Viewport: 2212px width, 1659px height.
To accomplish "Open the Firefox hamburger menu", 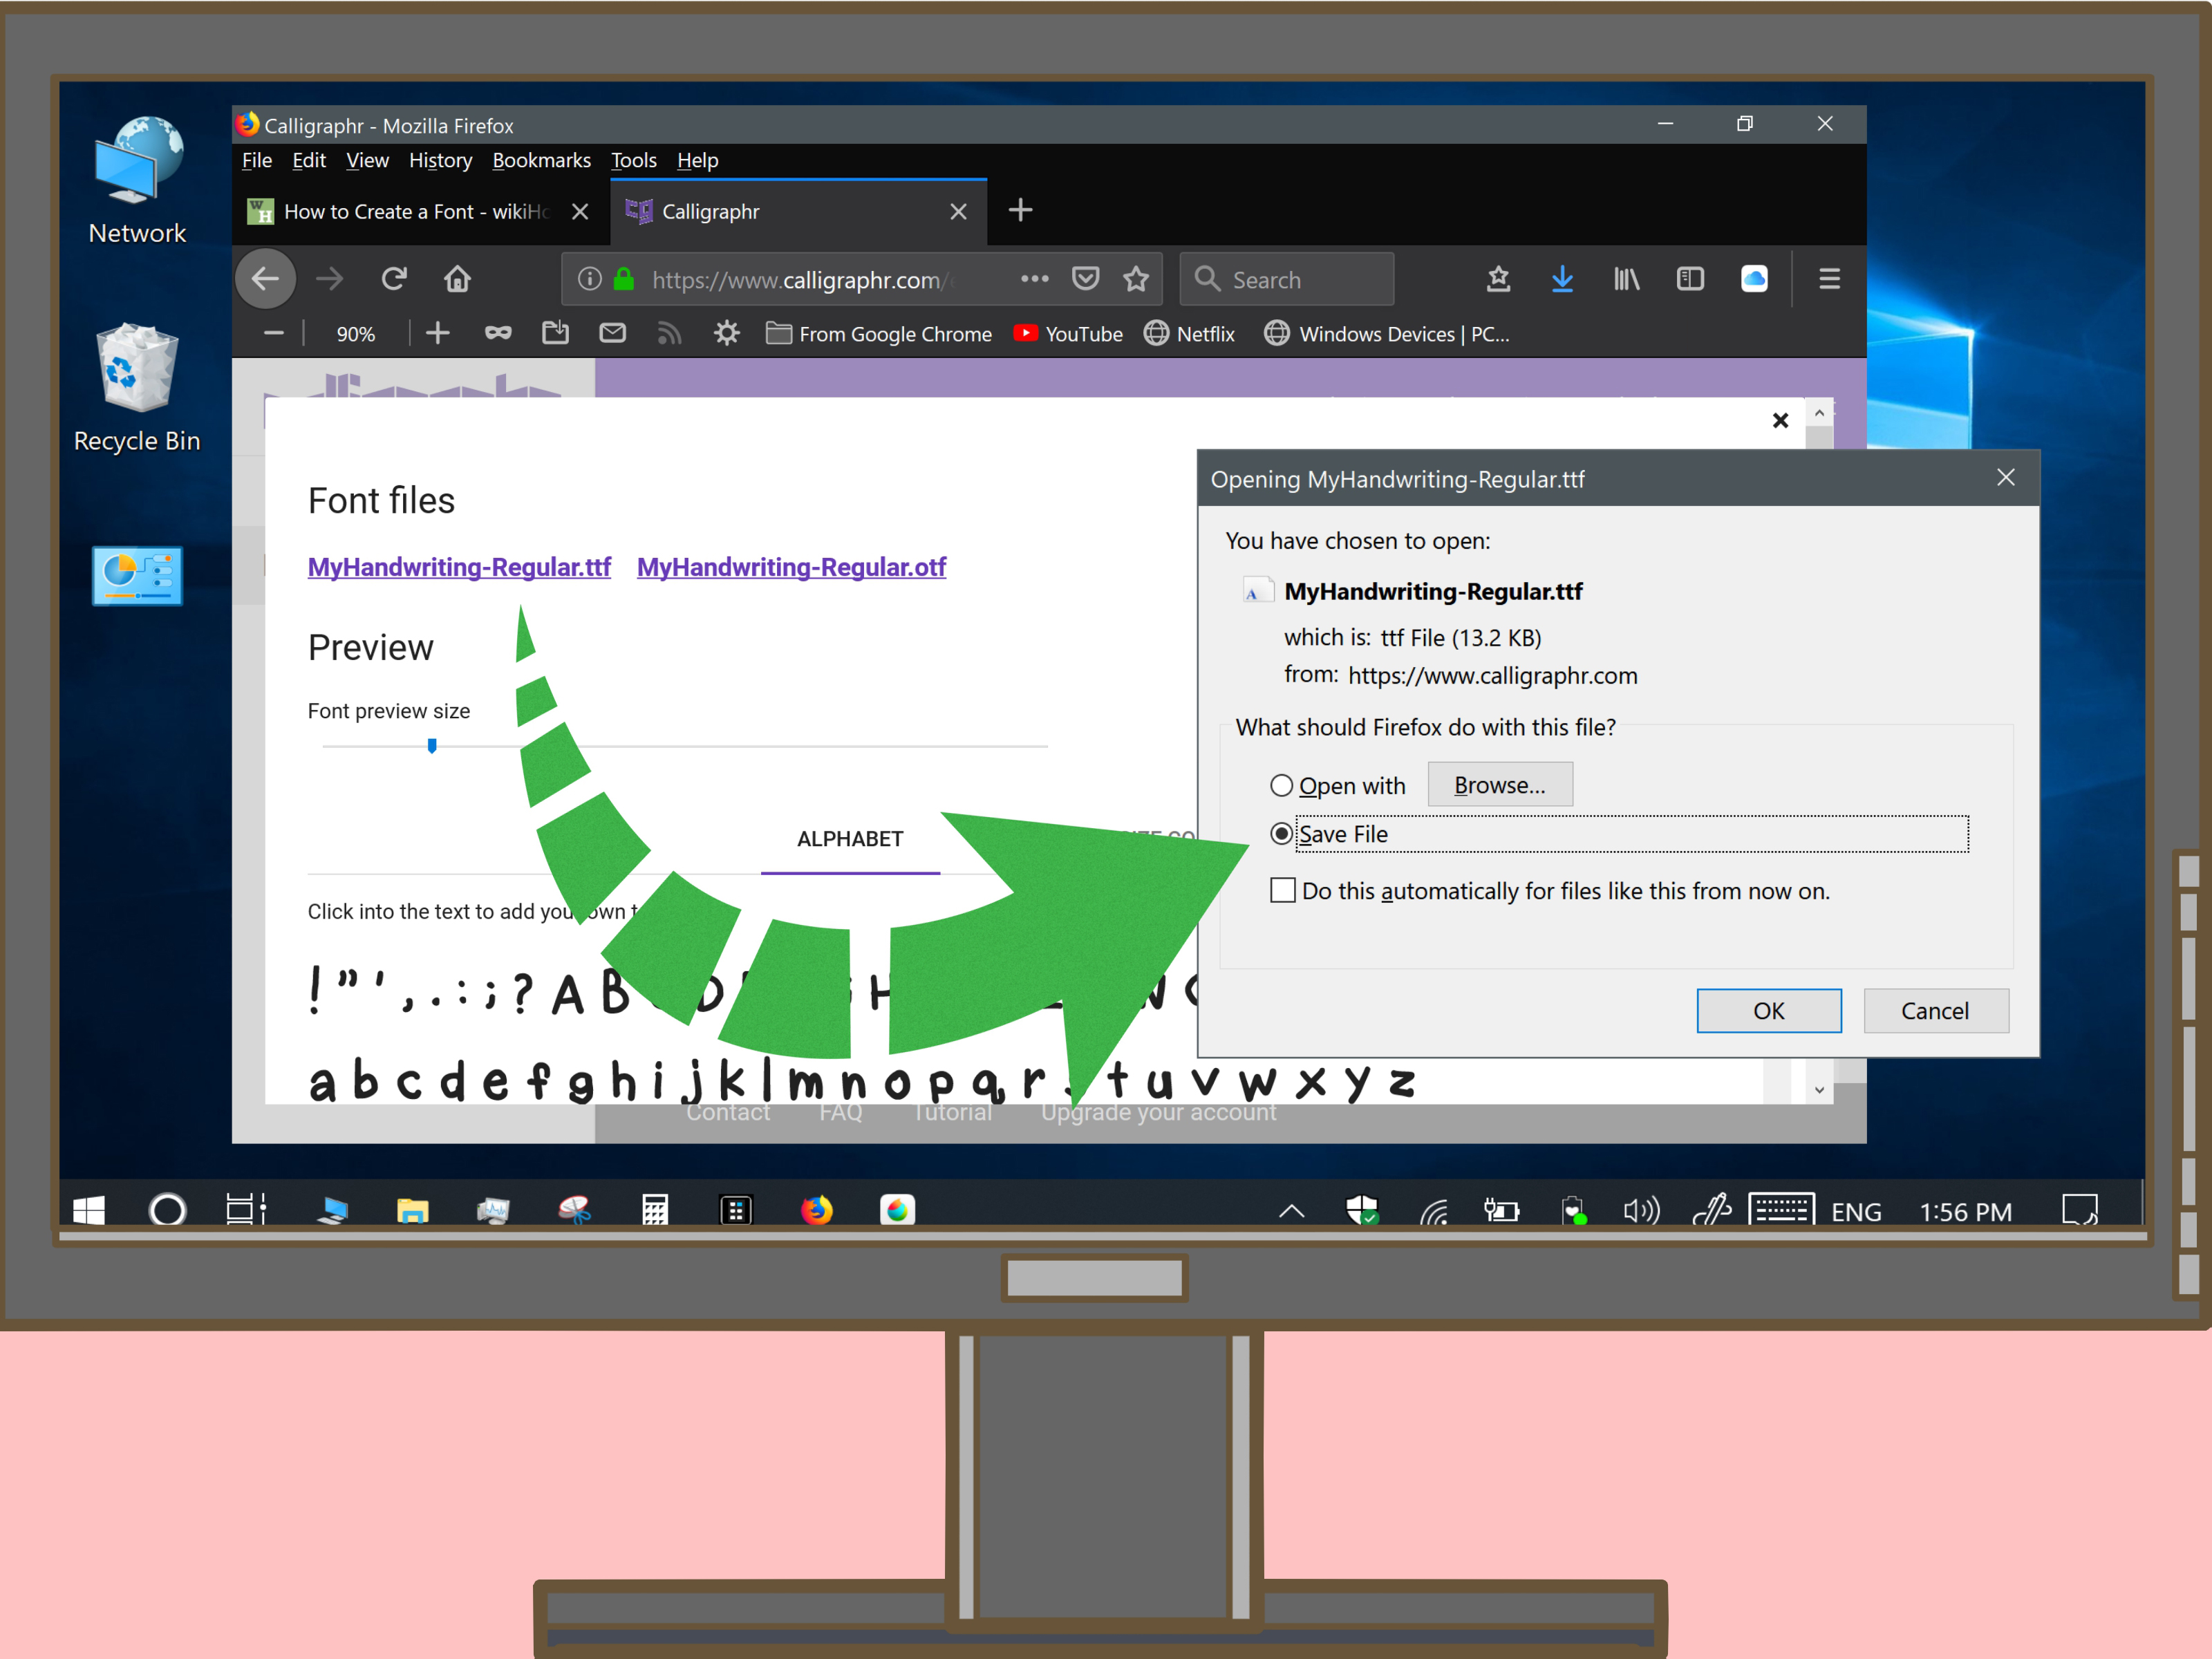I will tap(1829, 279).
